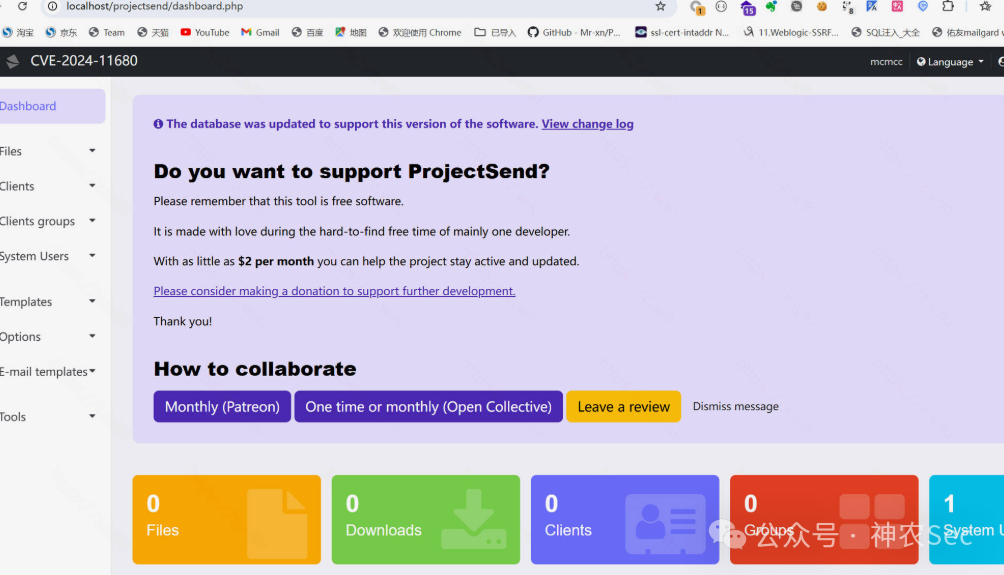Open the GitHub Mr-xn bookmark
The width and height of the screenshot is (1004, 575).
coord(574,32)
